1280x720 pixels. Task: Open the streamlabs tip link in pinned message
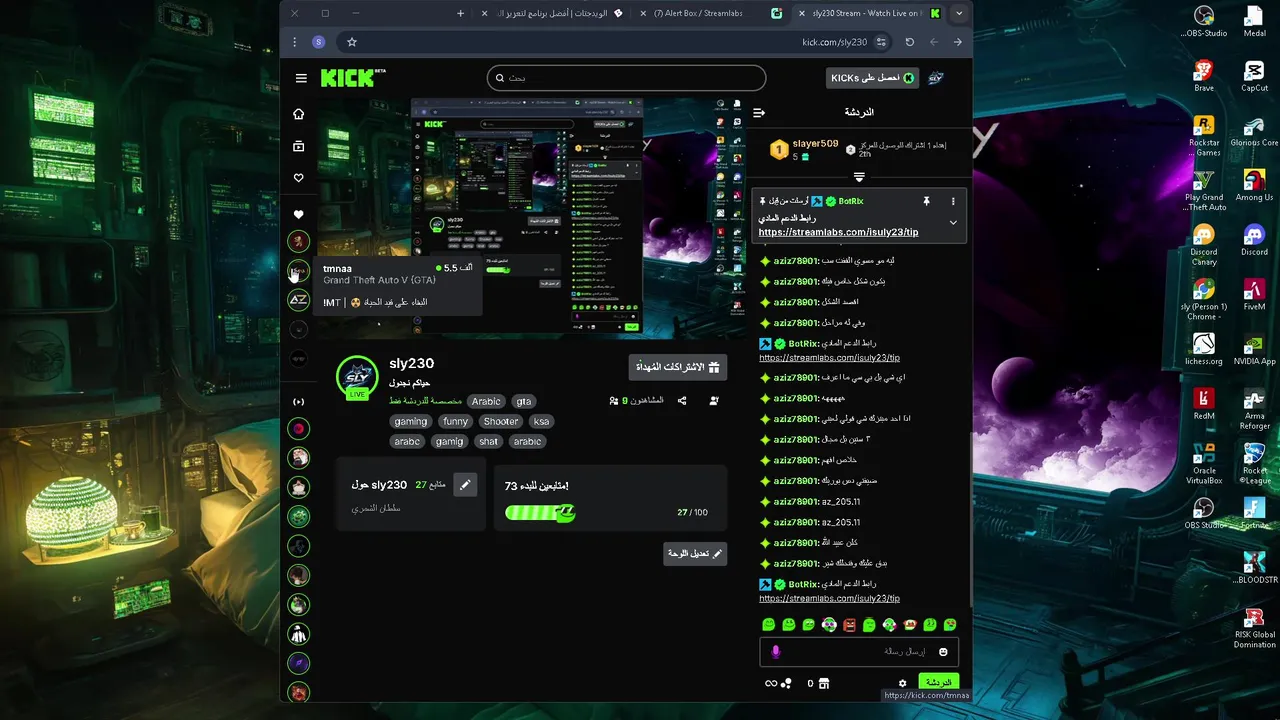[838, 232]
